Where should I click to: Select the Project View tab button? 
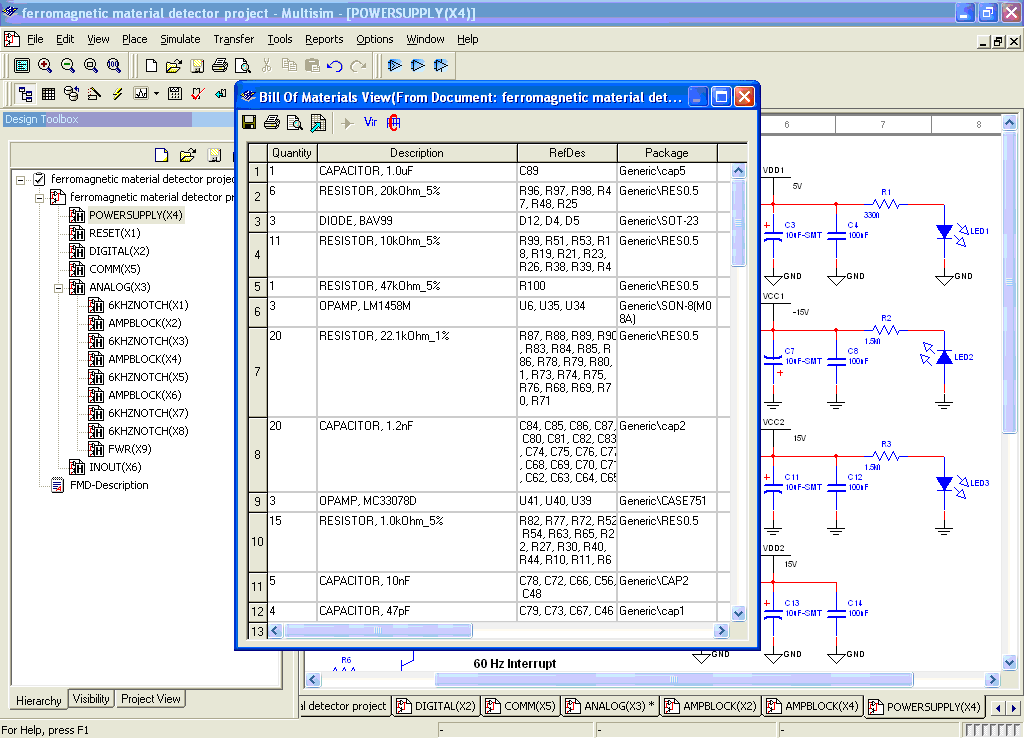[x=151, y=699]
